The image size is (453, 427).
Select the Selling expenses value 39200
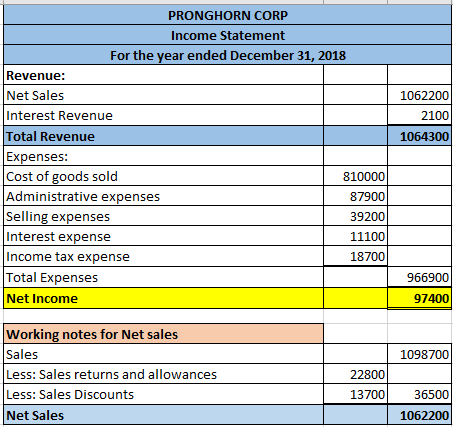tap(355, 216)
